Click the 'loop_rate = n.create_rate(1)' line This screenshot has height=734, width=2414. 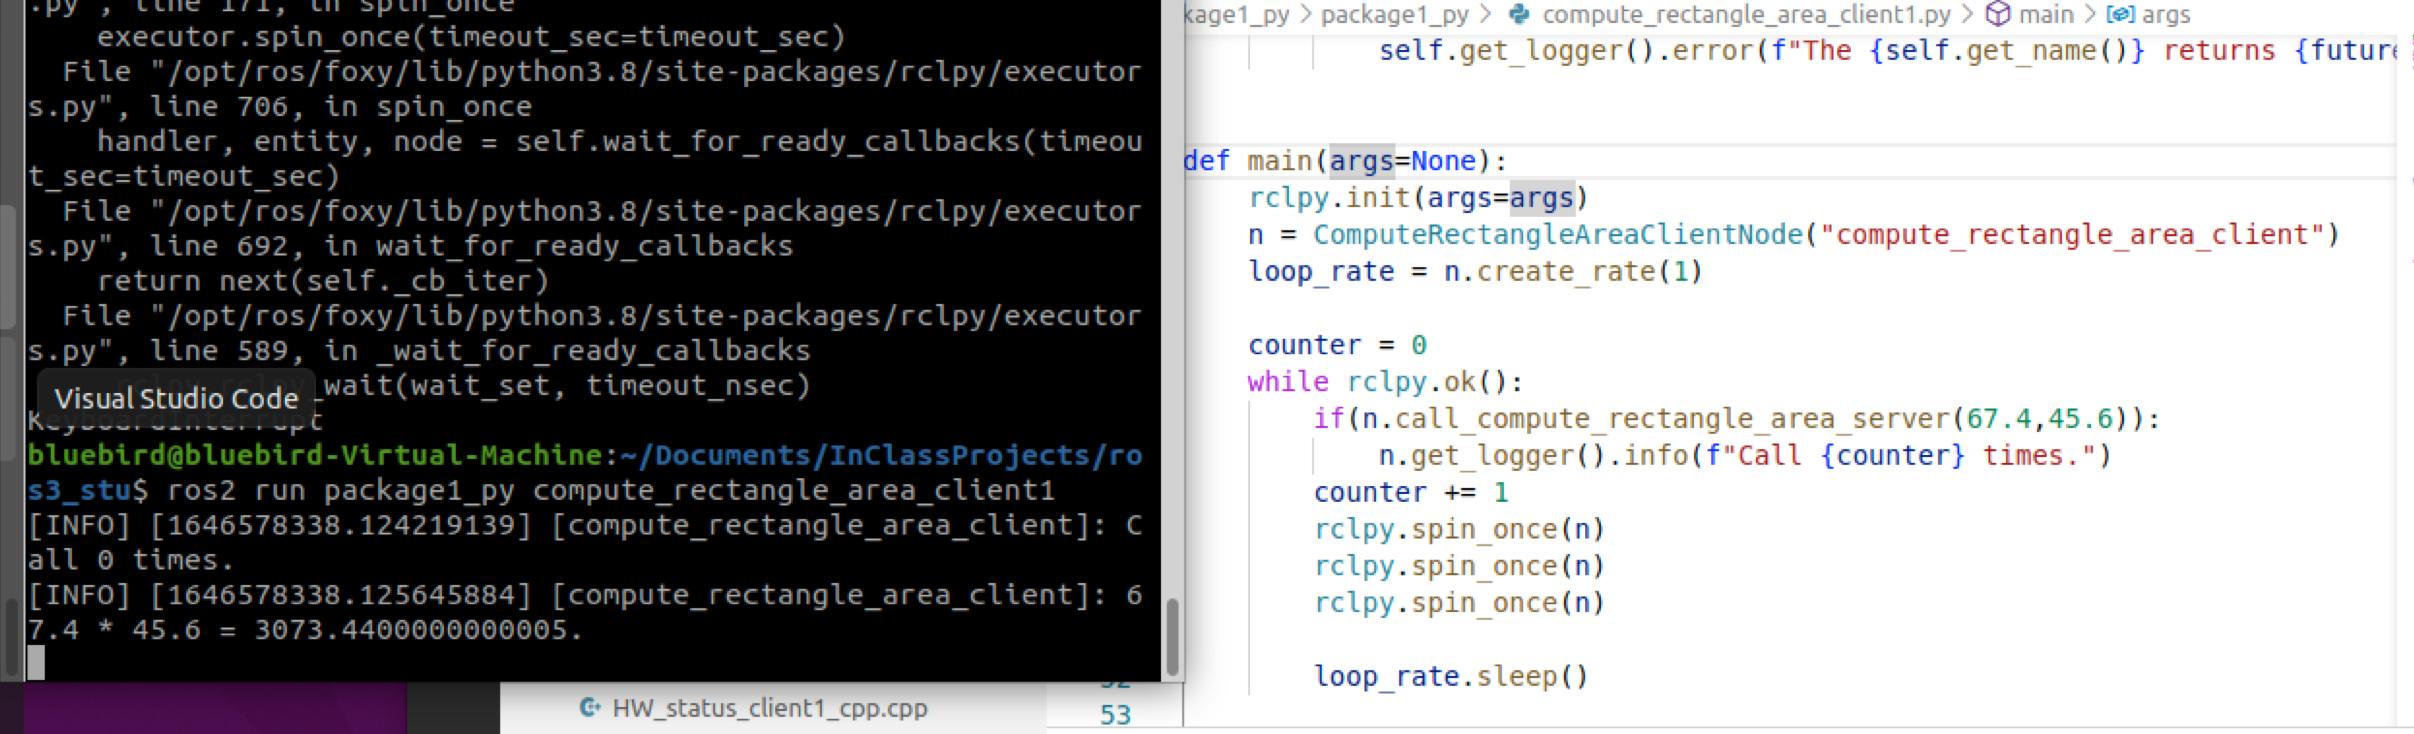[1475, 272]
